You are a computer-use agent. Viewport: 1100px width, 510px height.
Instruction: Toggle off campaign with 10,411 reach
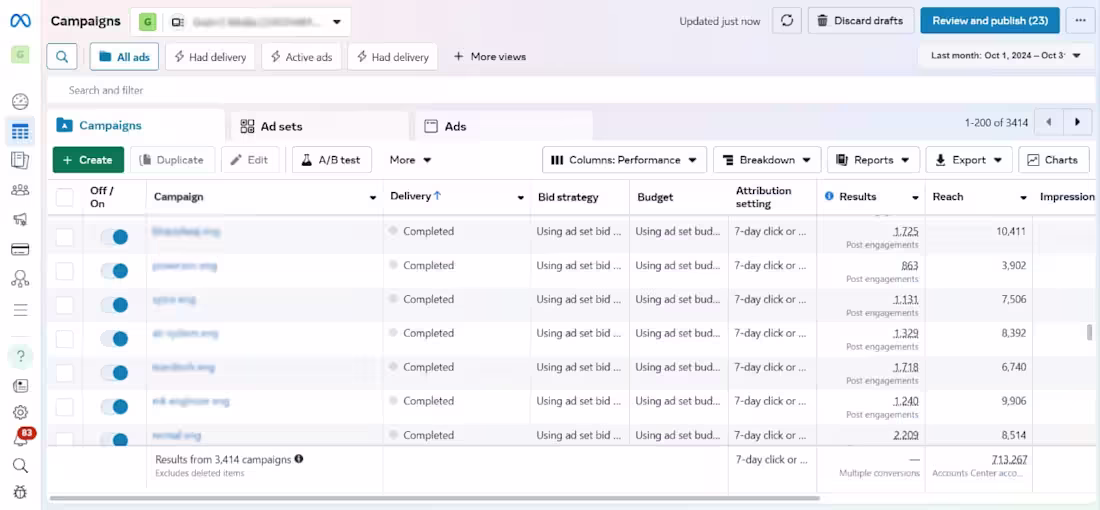click(x=114, y=237)
